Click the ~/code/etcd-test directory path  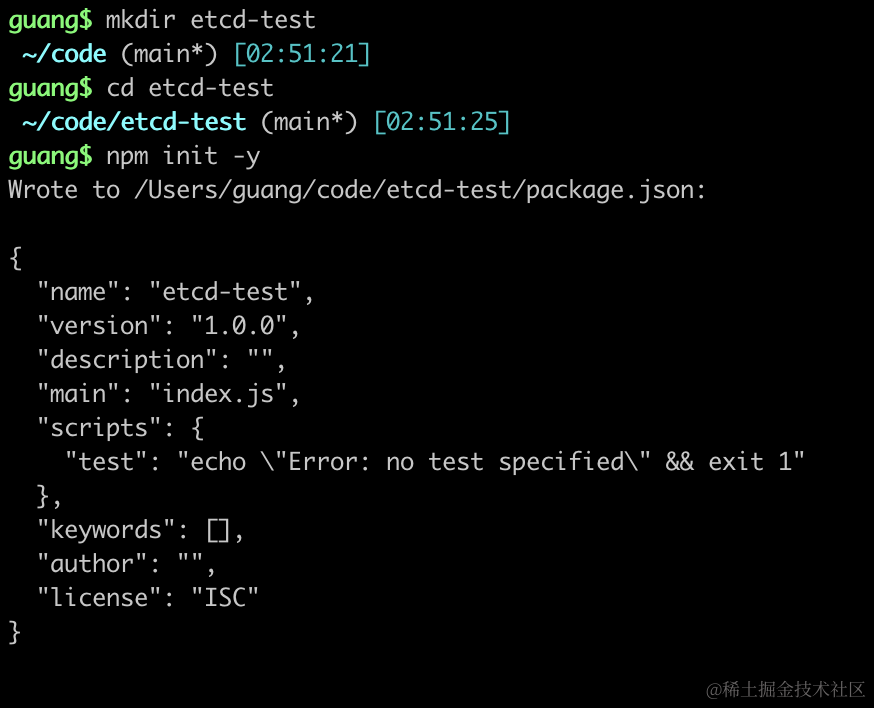[x=134, y=122]
